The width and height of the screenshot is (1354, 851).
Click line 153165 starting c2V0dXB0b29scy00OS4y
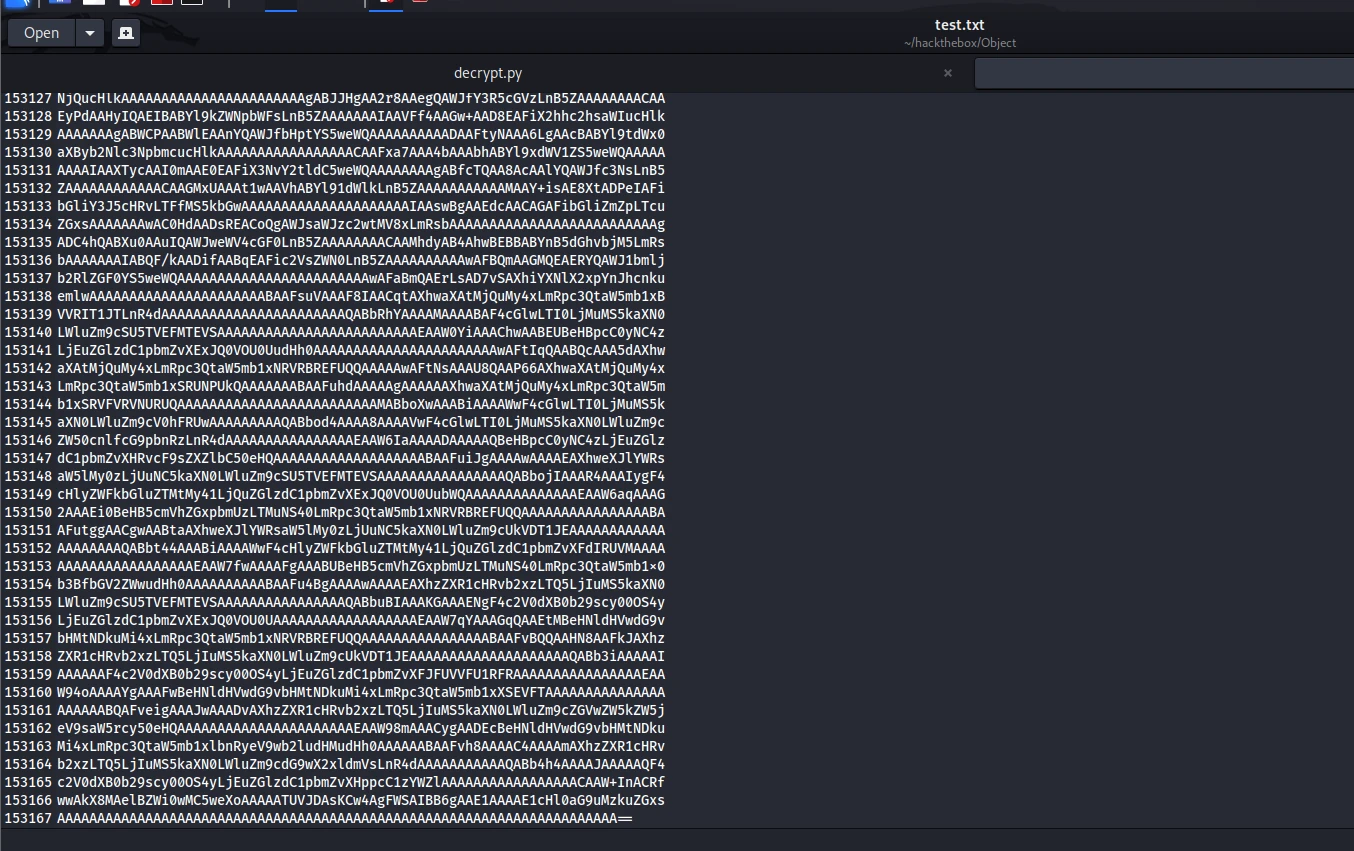(x=361, y=782)
